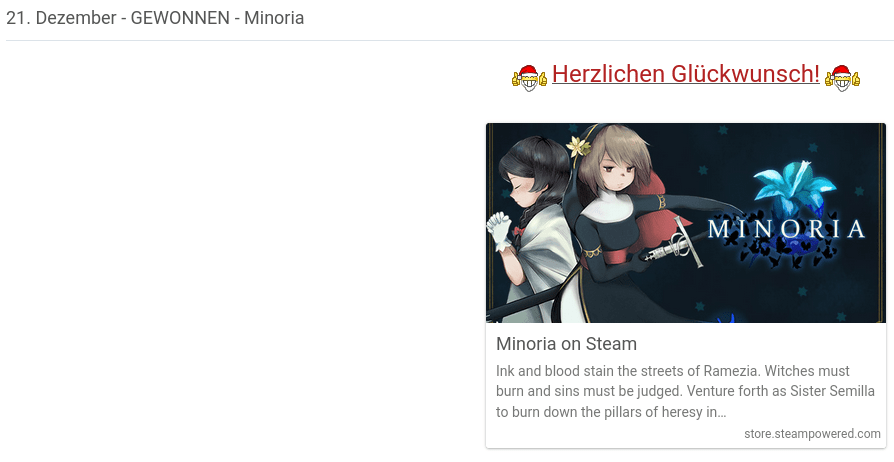Click the silver sword hilt in artwork
Viewport: 894px width, 462px height.
click(680, 242)
